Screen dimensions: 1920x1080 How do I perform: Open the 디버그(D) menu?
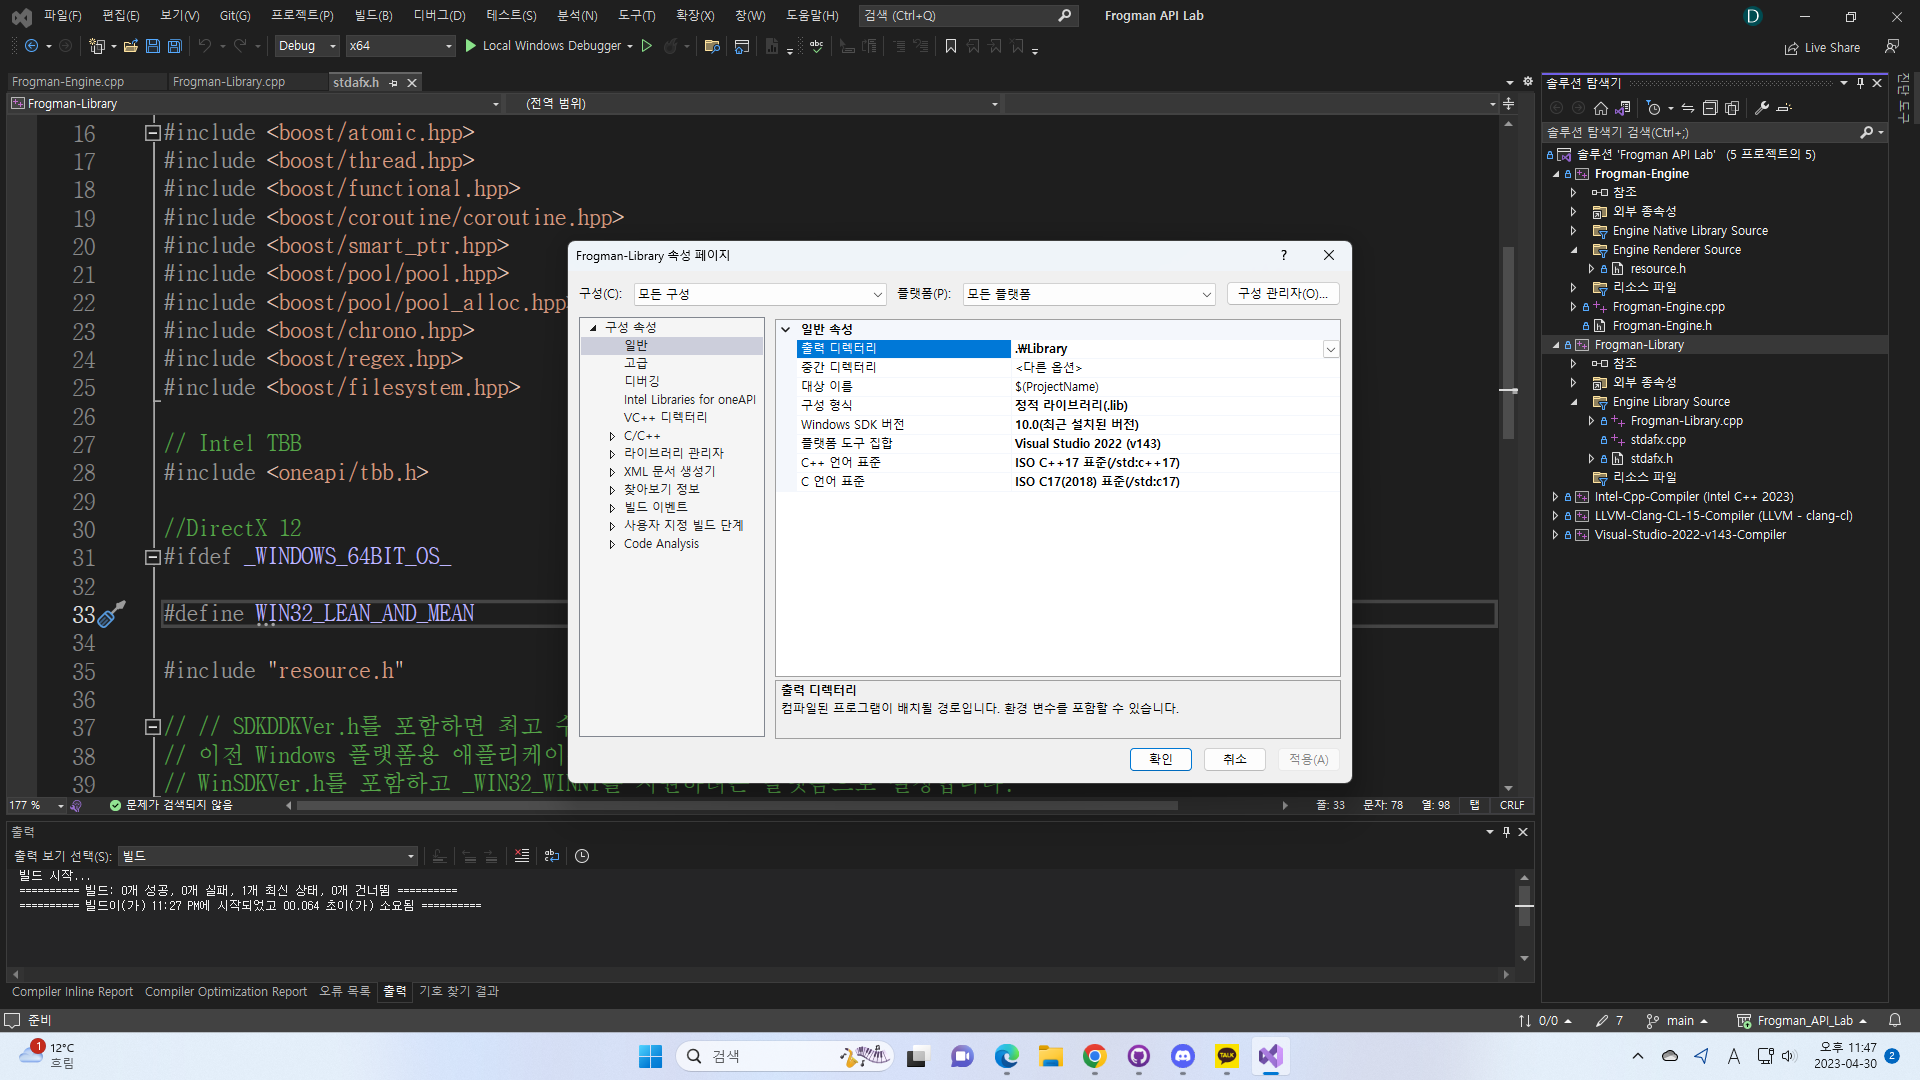(x=439, y=15)
